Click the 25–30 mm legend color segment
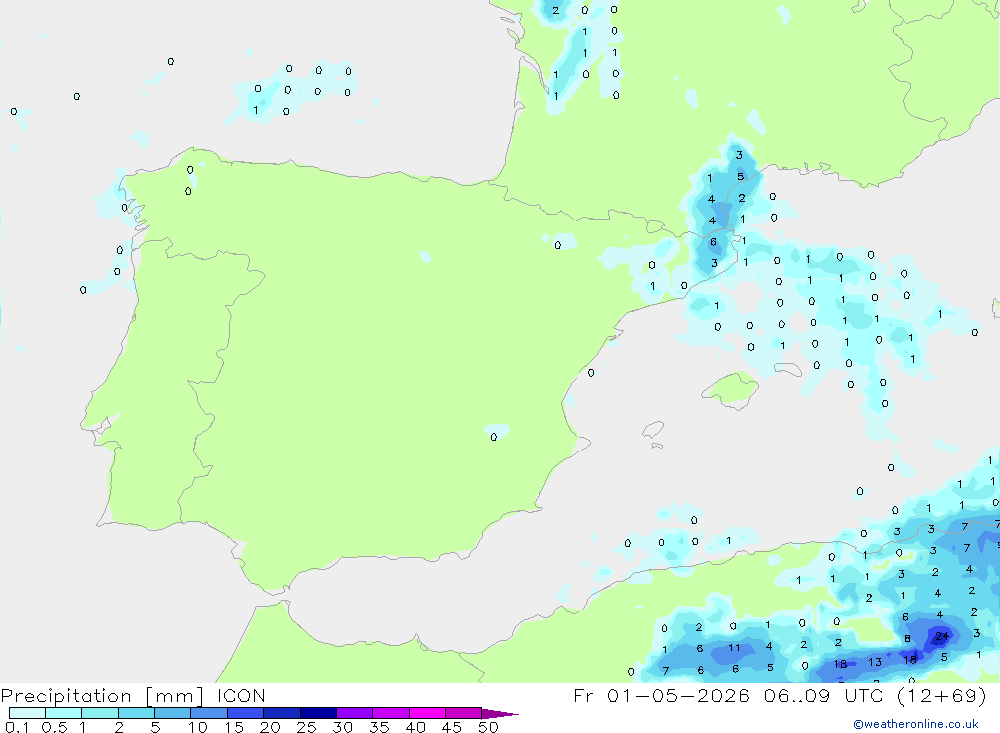The height and width of the screenshot is (733, 1000). click(318, 713)
